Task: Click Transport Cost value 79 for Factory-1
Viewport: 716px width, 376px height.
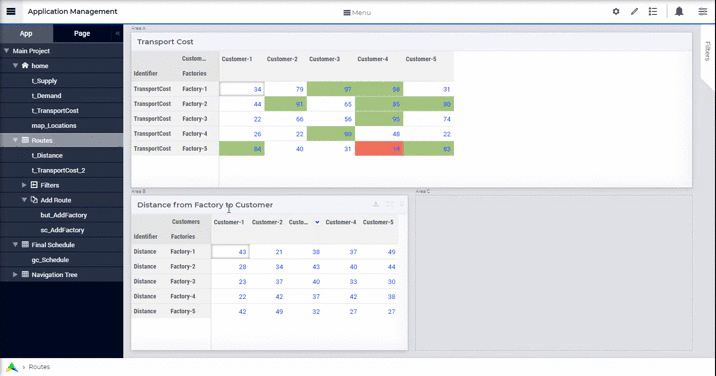Action: click(285, 89)
